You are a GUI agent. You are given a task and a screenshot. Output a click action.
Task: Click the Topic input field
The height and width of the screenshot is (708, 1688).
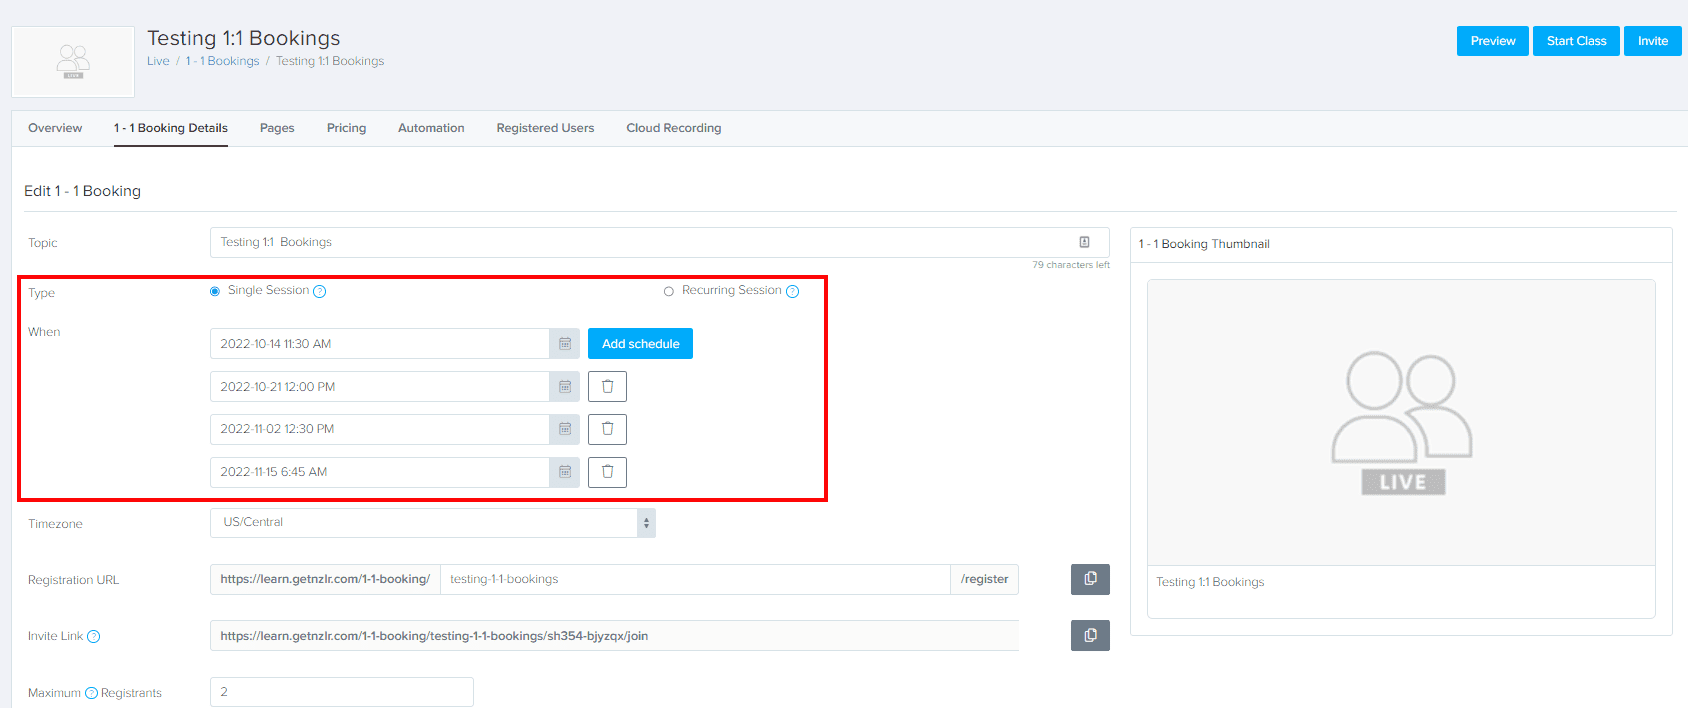click(x=640, y=242)
